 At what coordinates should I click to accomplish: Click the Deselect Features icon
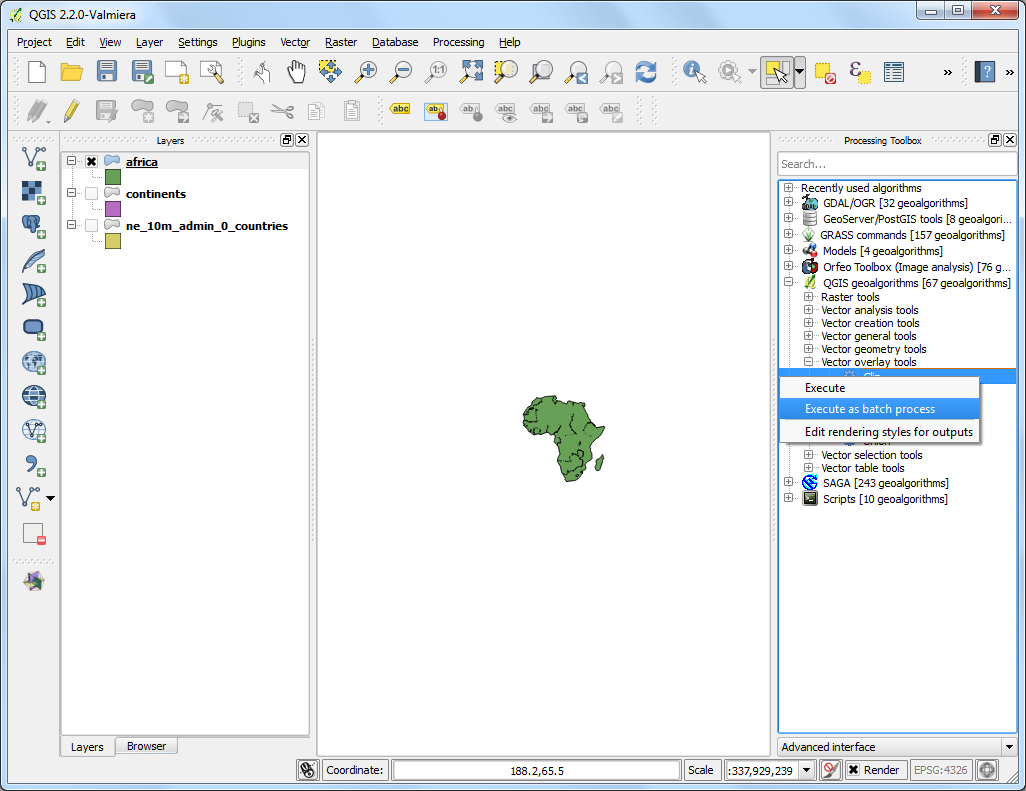click(825, 72)
